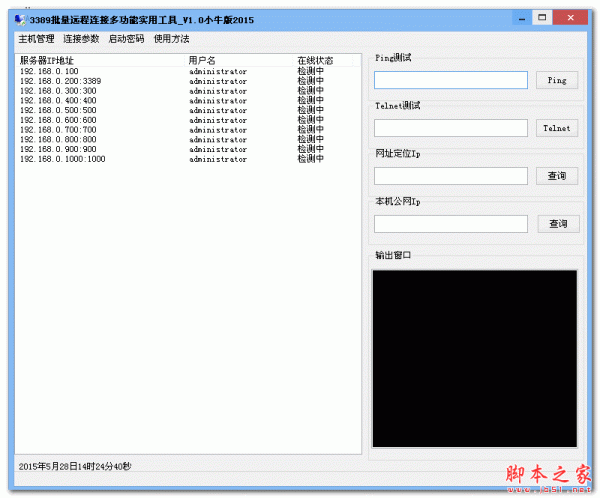Open the 启动密码 menu
600x498 pixels.
[x=126, y=39]
